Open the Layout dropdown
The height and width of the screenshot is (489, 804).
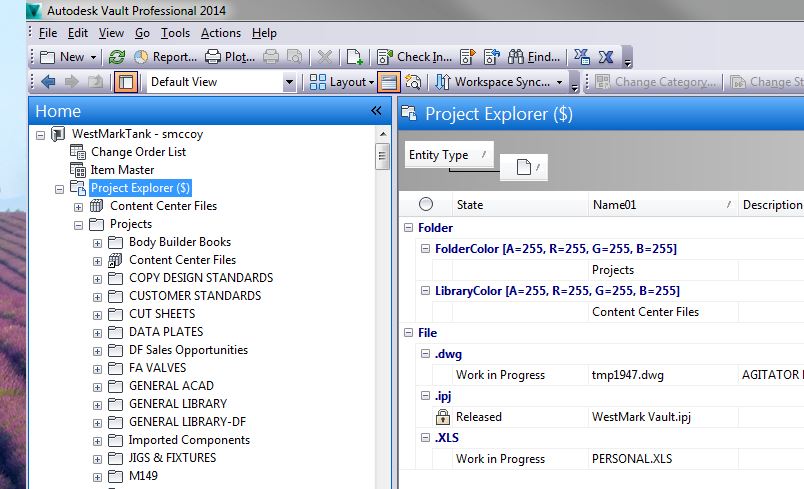click(341, 82)
